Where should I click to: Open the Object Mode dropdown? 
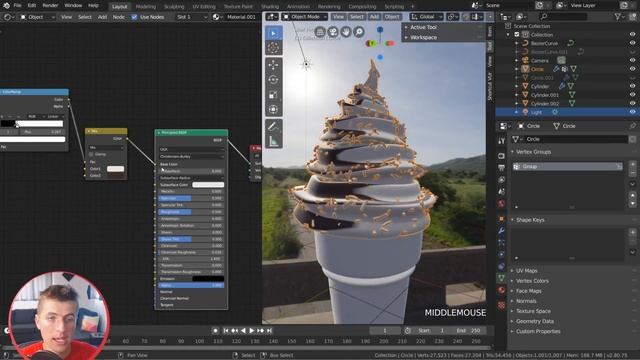tap(304, 17)
